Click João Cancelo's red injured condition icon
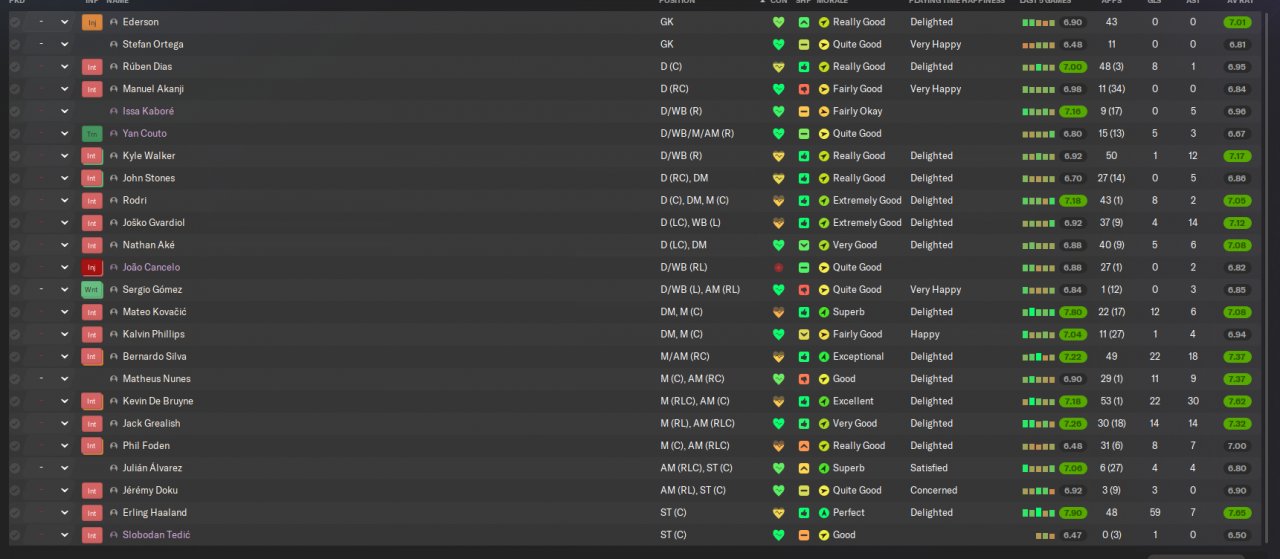 (779, 268)
